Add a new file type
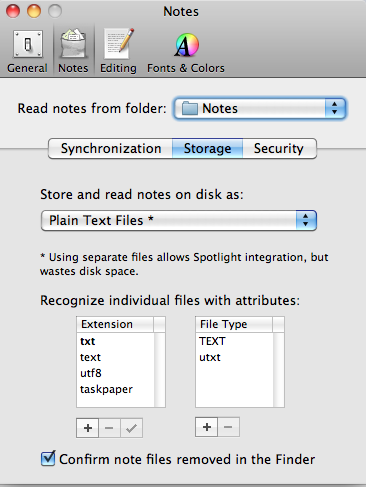366x487 pixels. click(207, 427)
